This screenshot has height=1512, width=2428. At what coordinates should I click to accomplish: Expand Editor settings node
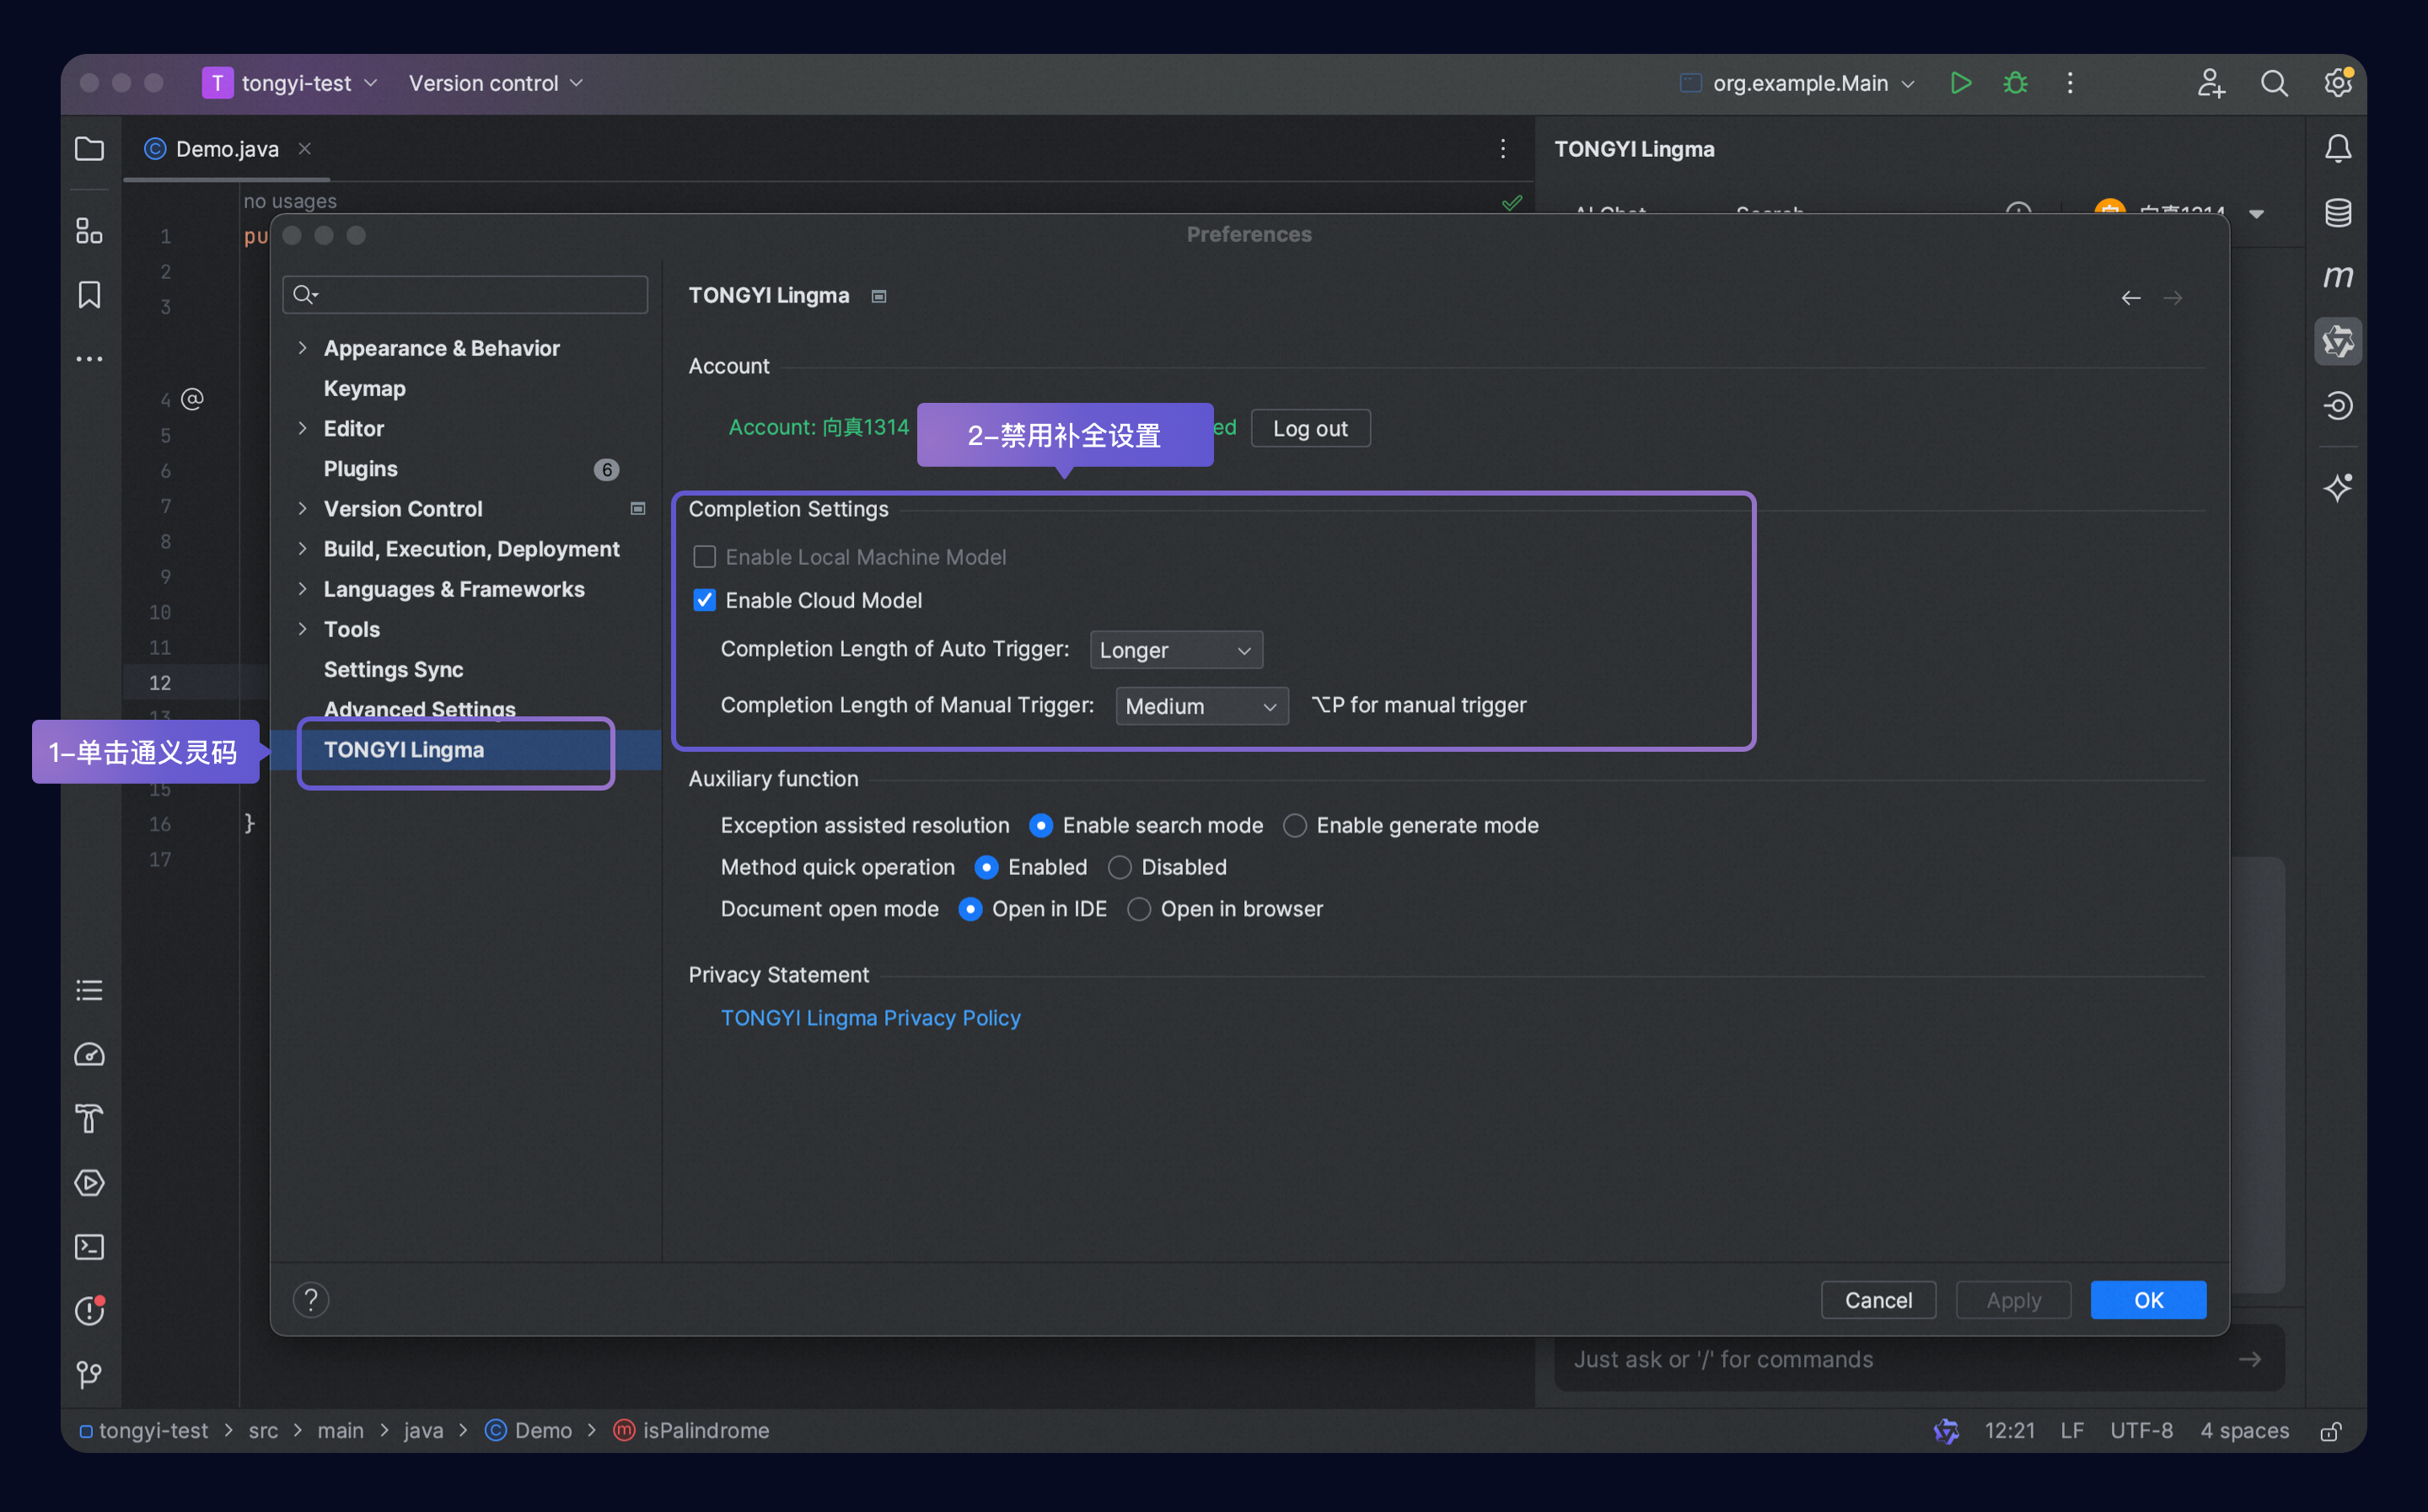pyautogui.click(x=302, y=428)
